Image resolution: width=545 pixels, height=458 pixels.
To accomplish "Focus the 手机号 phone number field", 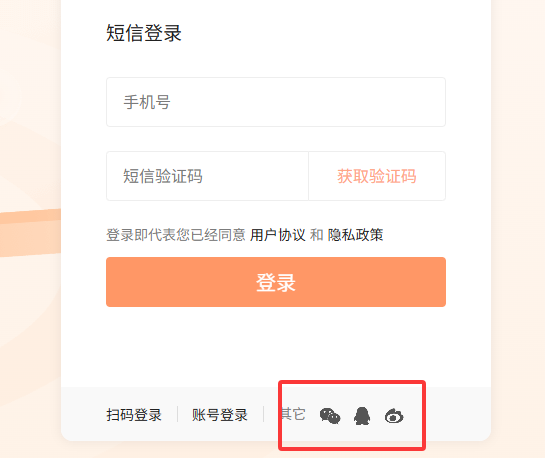I will click(276, 102).
